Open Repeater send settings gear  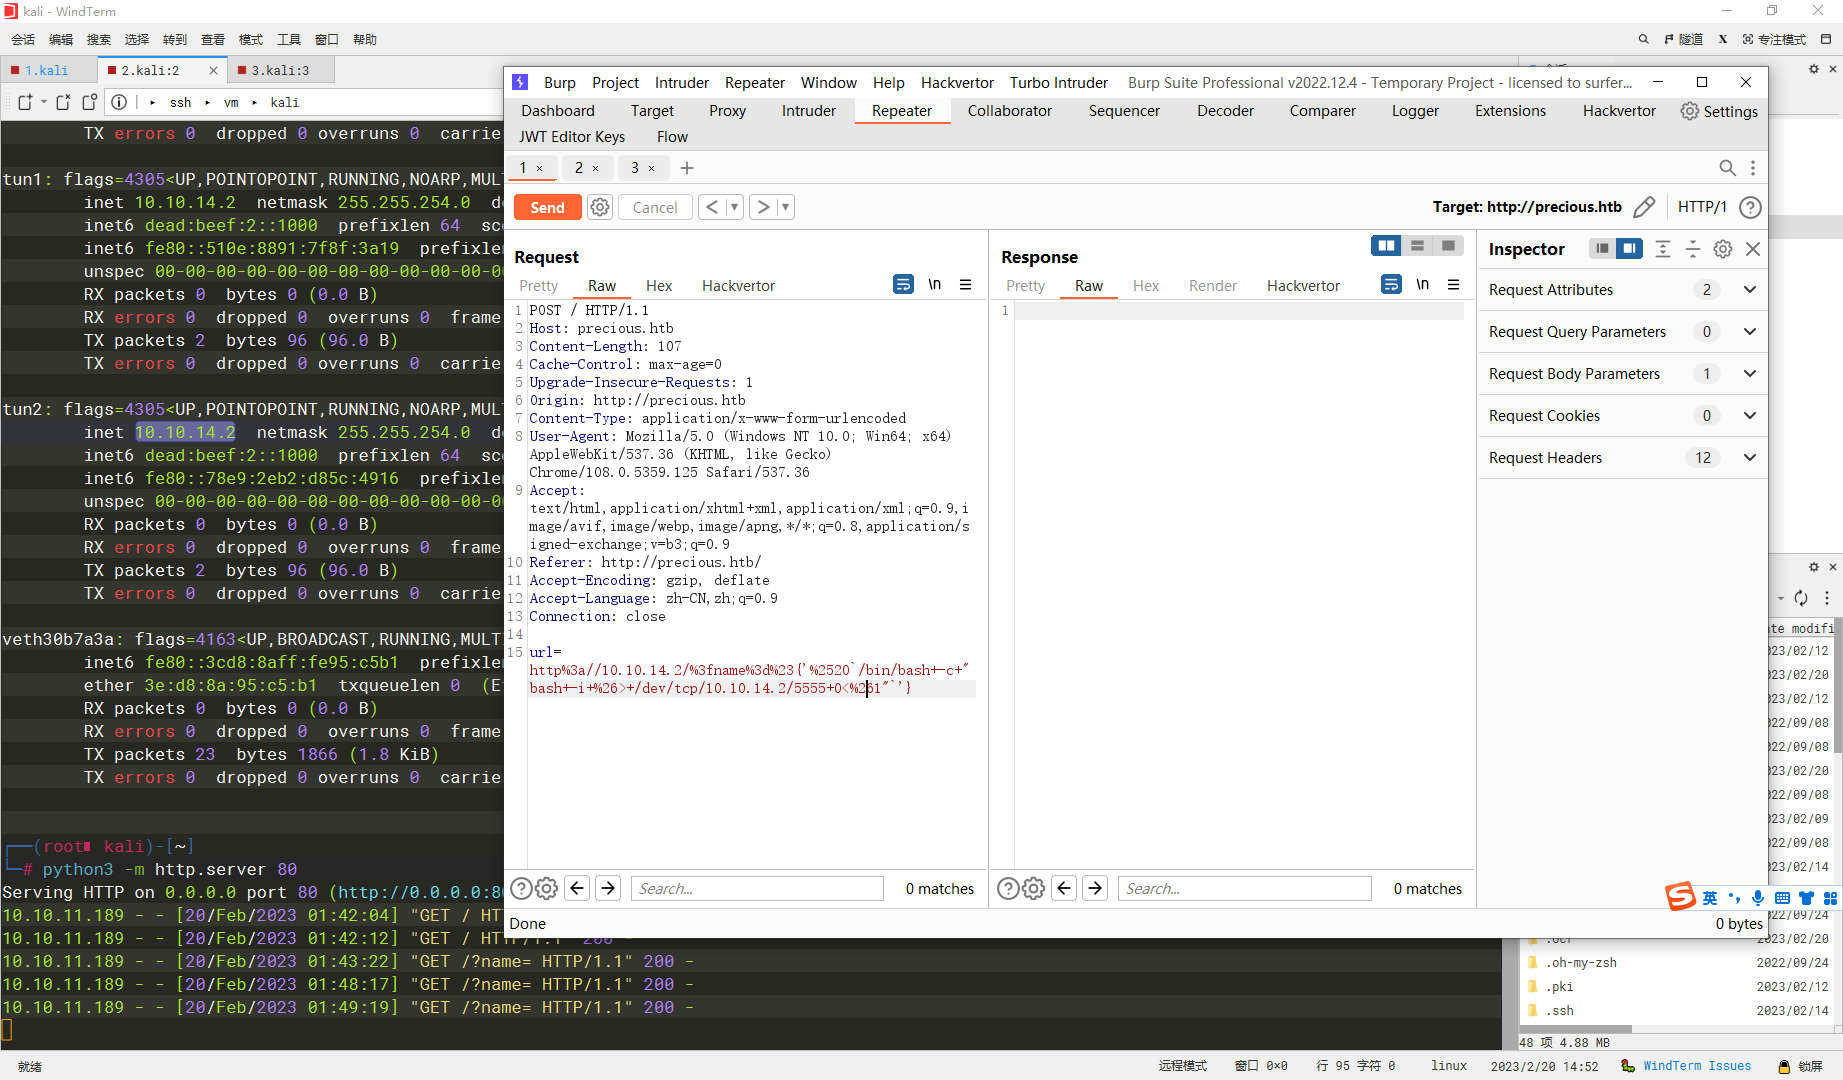pos(600,207)
